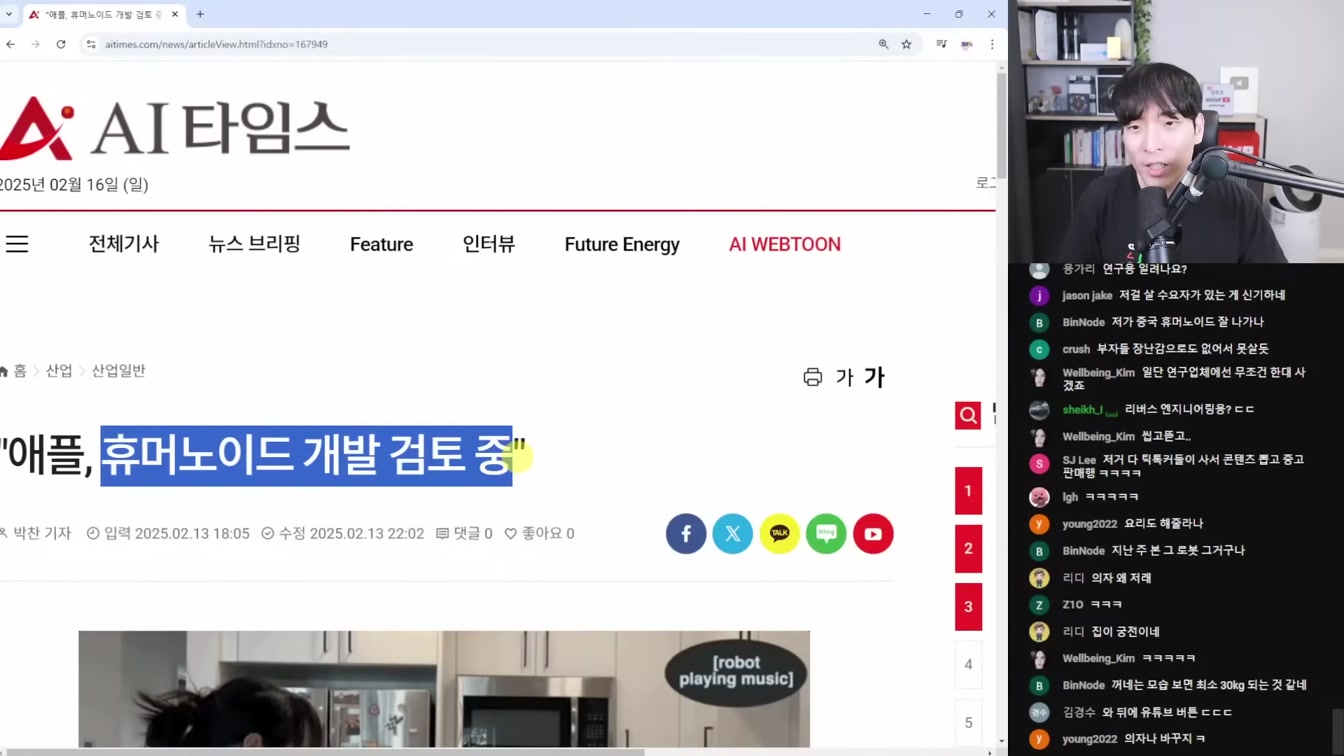Open site info icon in address bar
Screen dimensions: 1344x756
[91, 44]
